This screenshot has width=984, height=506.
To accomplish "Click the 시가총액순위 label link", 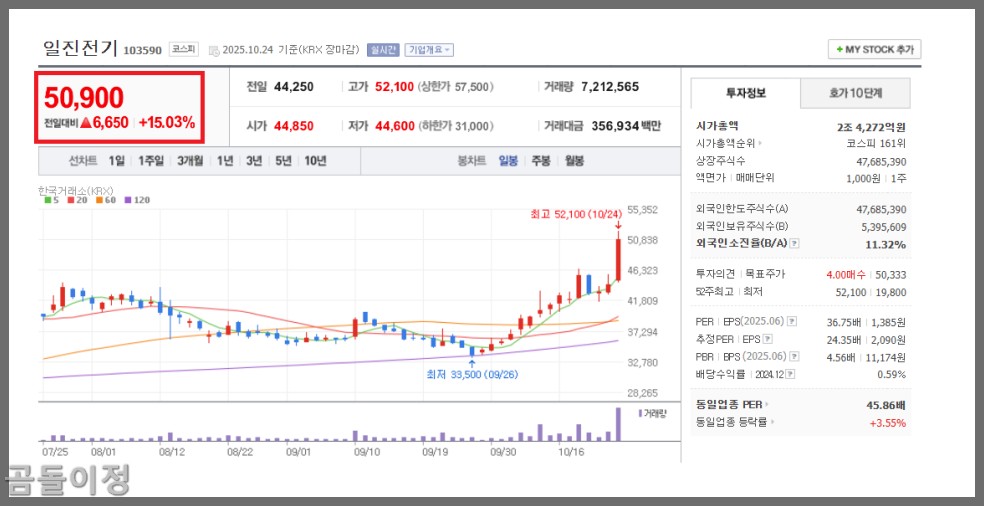I will [726, 143].
